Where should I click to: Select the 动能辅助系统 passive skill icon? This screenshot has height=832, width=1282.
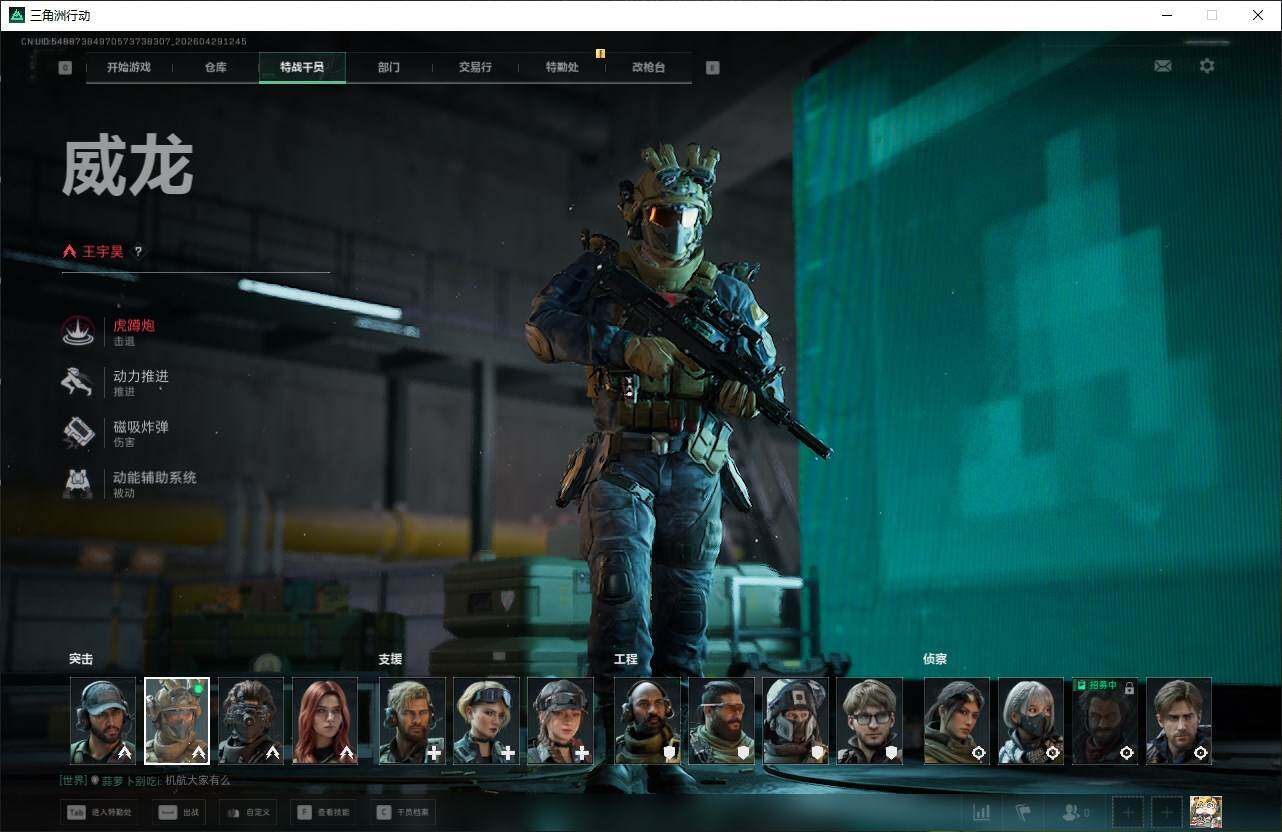78,483
